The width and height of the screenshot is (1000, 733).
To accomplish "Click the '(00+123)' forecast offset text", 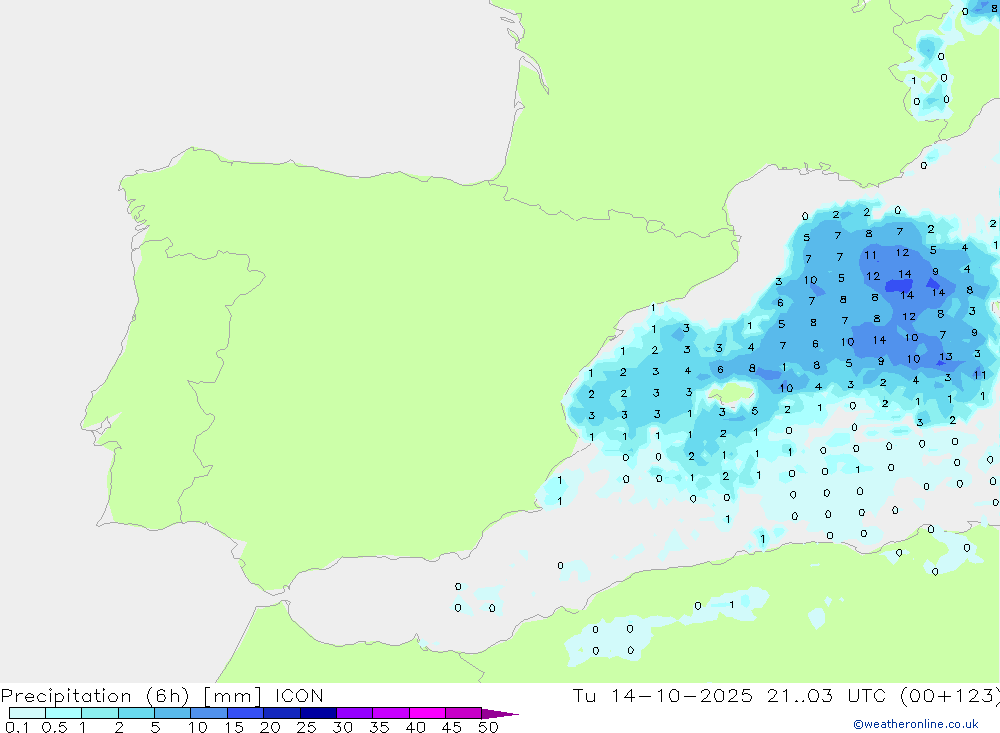I will click(950, 695).
